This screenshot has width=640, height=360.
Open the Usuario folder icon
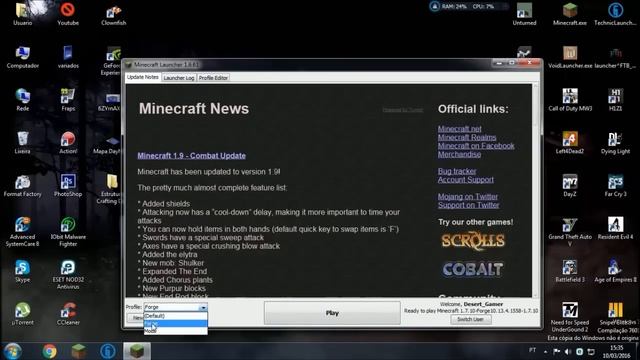pyautogui.click(x=22, y=14)
